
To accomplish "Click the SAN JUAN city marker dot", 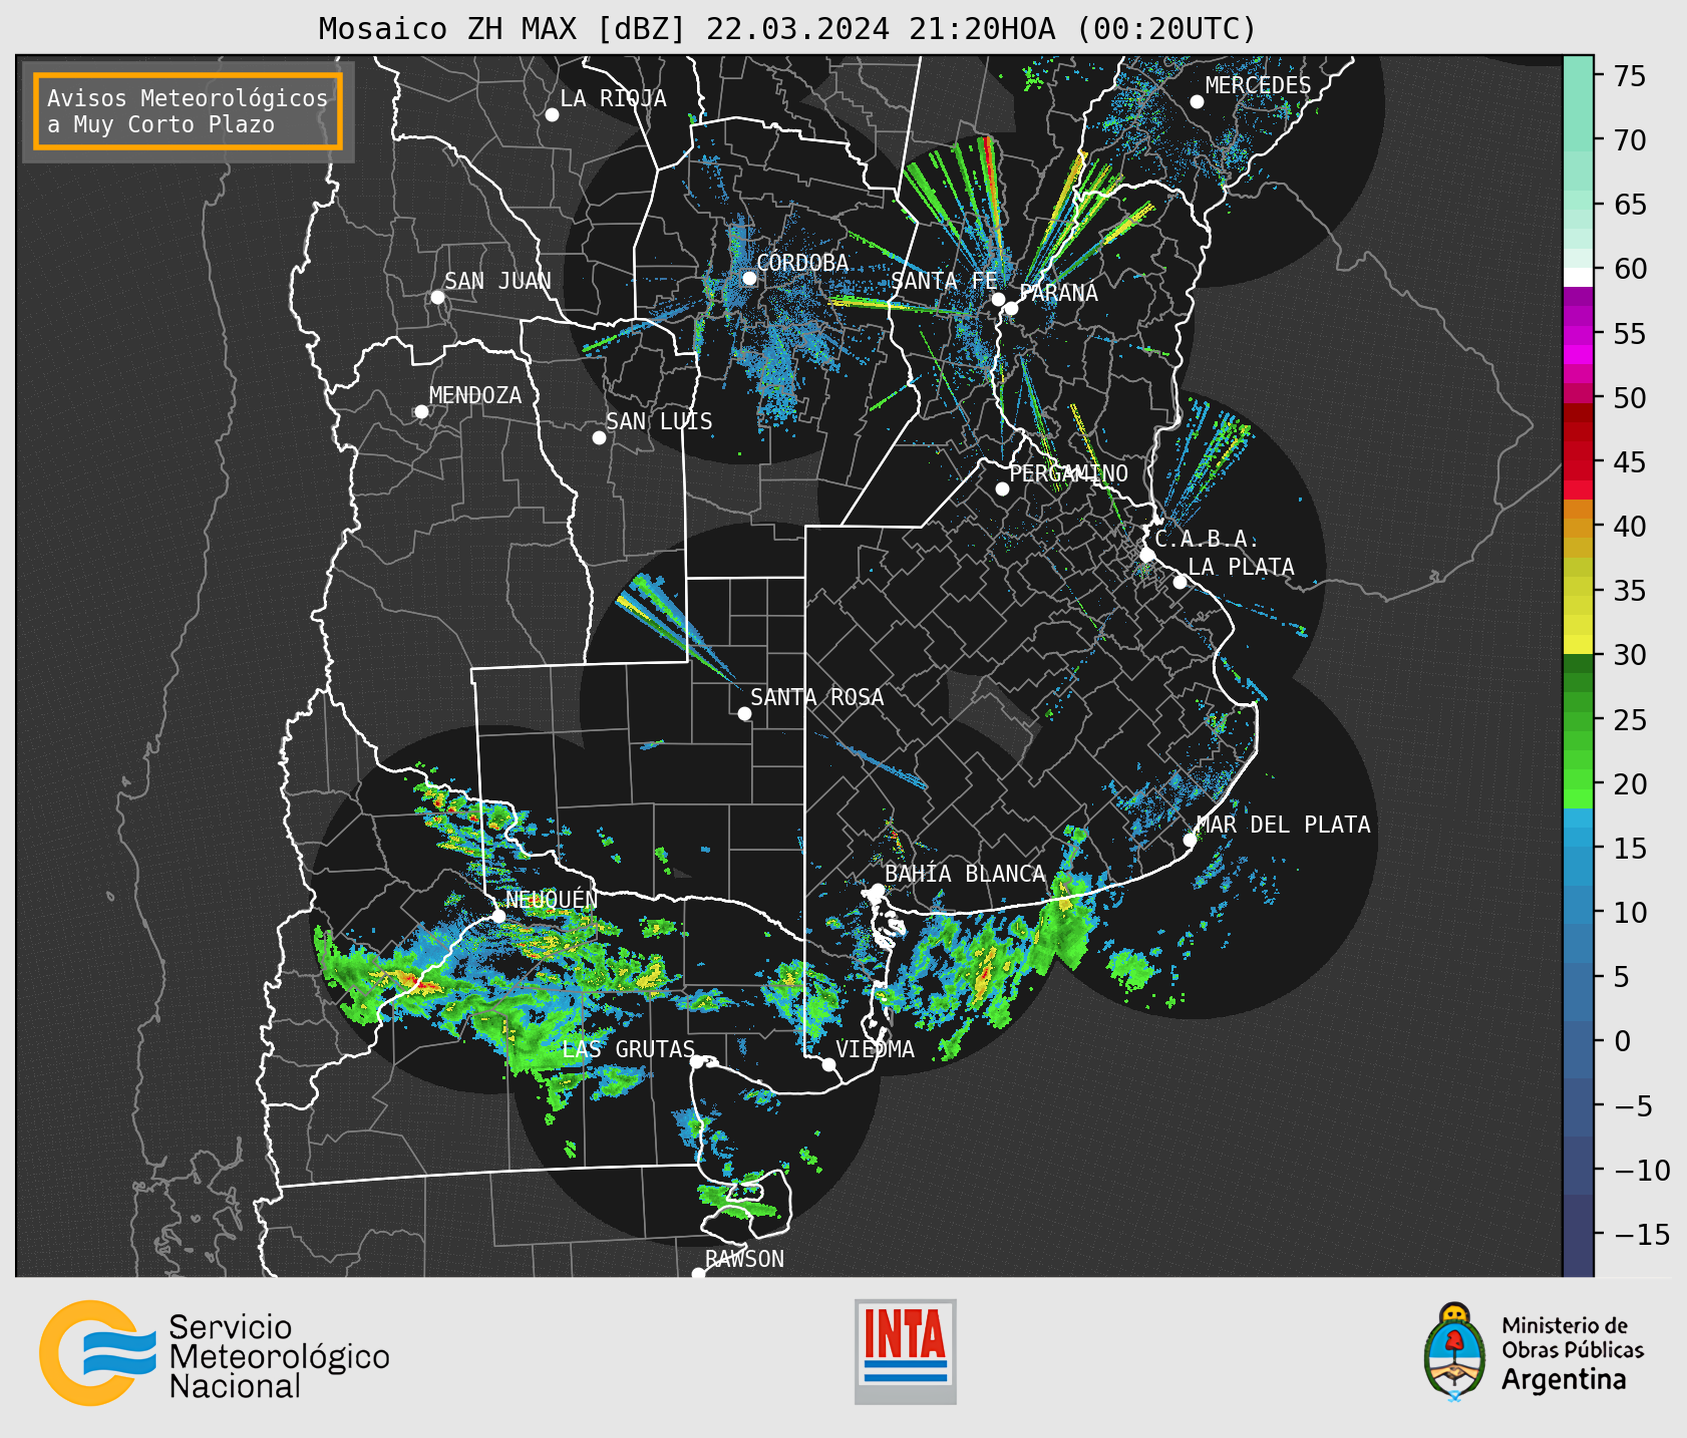I will click(437, 297).
